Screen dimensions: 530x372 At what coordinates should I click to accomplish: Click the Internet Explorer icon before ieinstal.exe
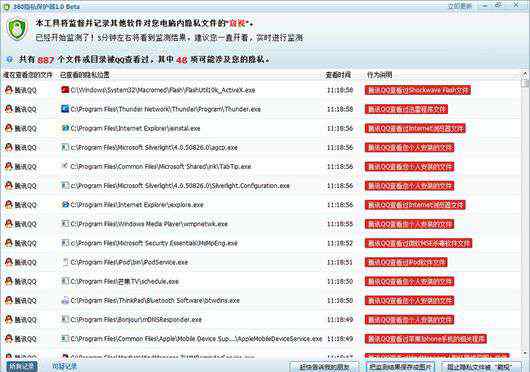coord(65,128)
